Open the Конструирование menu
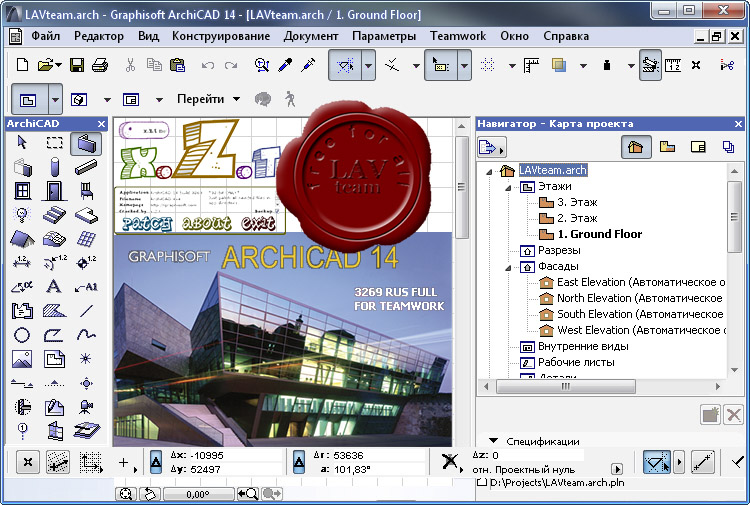This screenshot has height=505, width=750. click(x=221, y=36)
